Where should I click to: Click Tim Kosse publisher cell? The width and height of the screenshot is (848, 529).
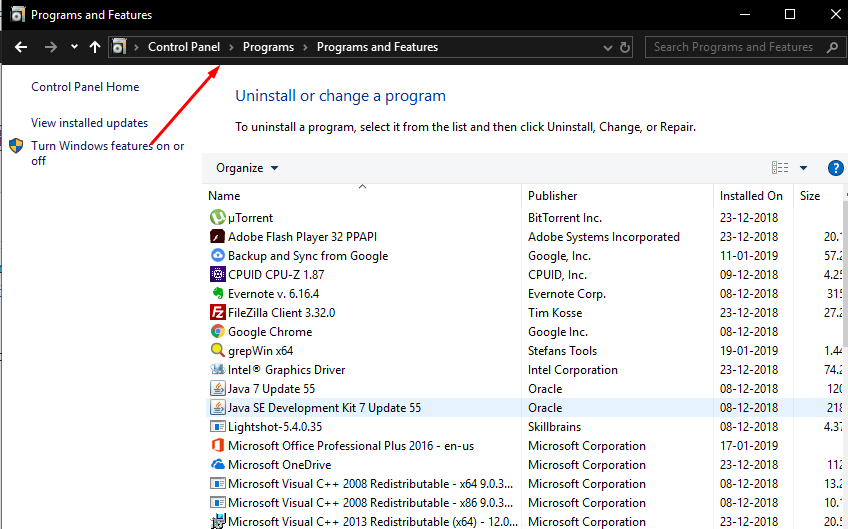(555, 313)
